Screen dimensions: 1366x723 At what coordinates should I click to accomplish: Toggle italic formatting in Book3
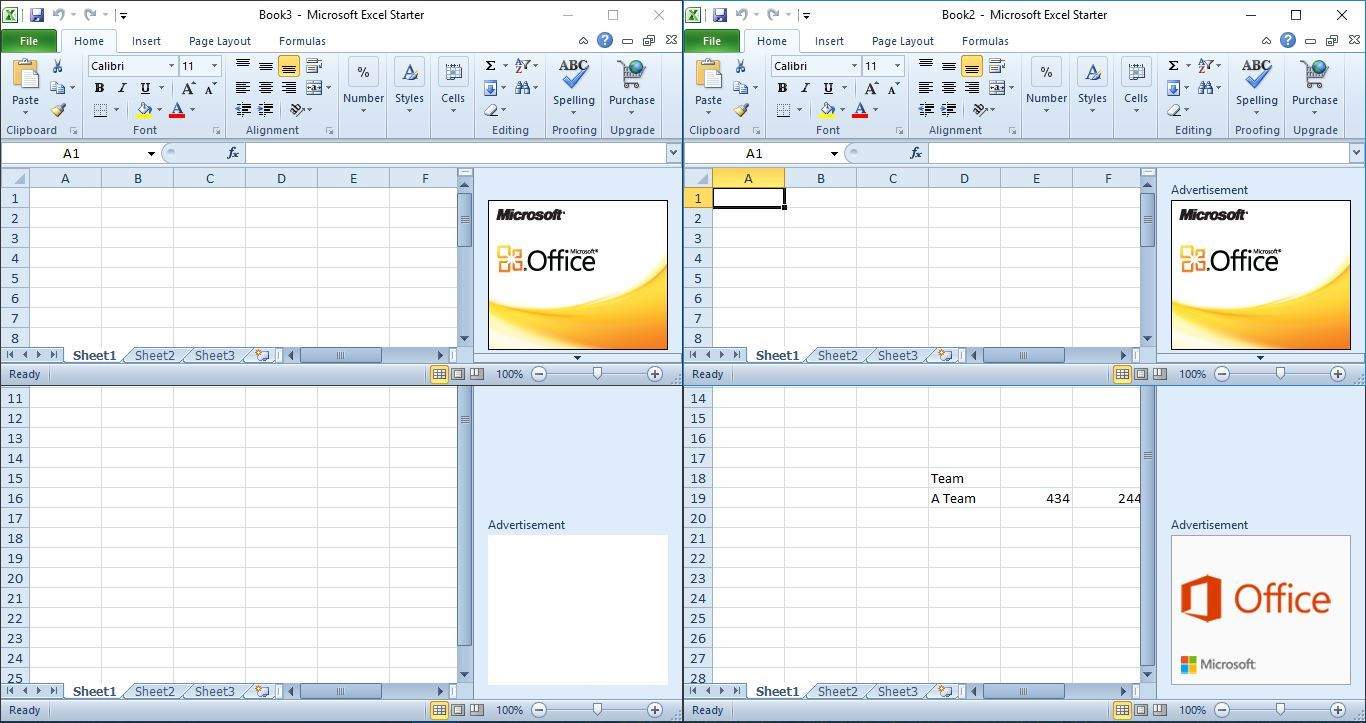(121, 88)
